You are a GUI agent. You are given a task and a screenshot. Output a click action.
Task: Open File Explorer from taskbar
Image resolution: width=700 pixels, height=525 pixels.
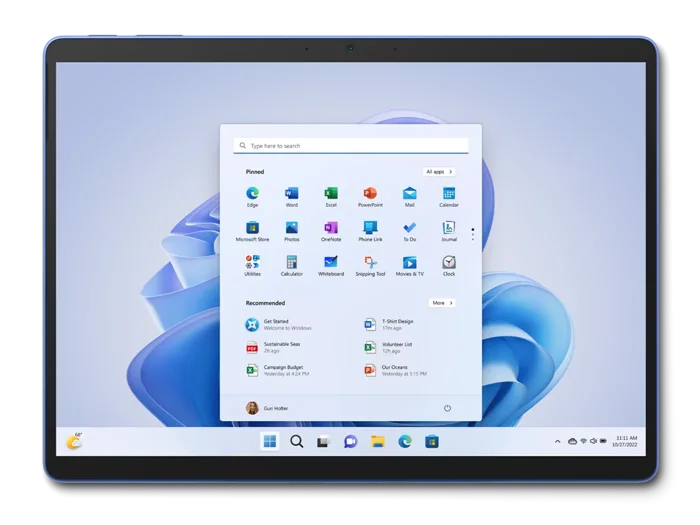[378, 442]
